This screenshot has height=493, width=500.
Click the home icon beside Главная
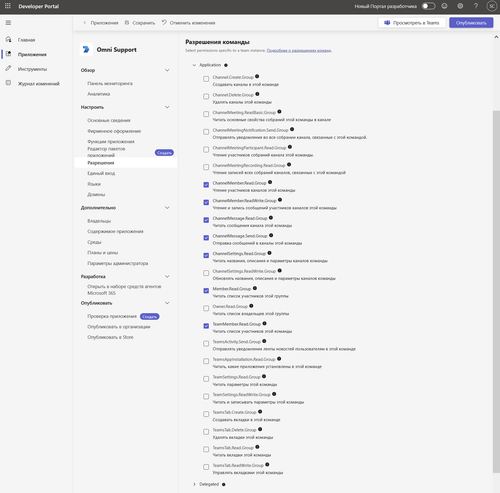point(8,39)
